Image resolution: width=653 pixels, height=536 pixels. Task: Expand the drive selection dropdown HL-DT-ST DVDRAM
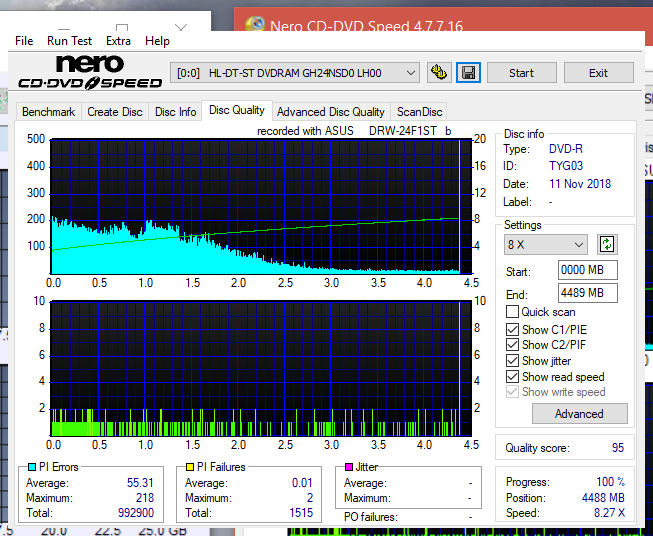click(x=294, y=73)
